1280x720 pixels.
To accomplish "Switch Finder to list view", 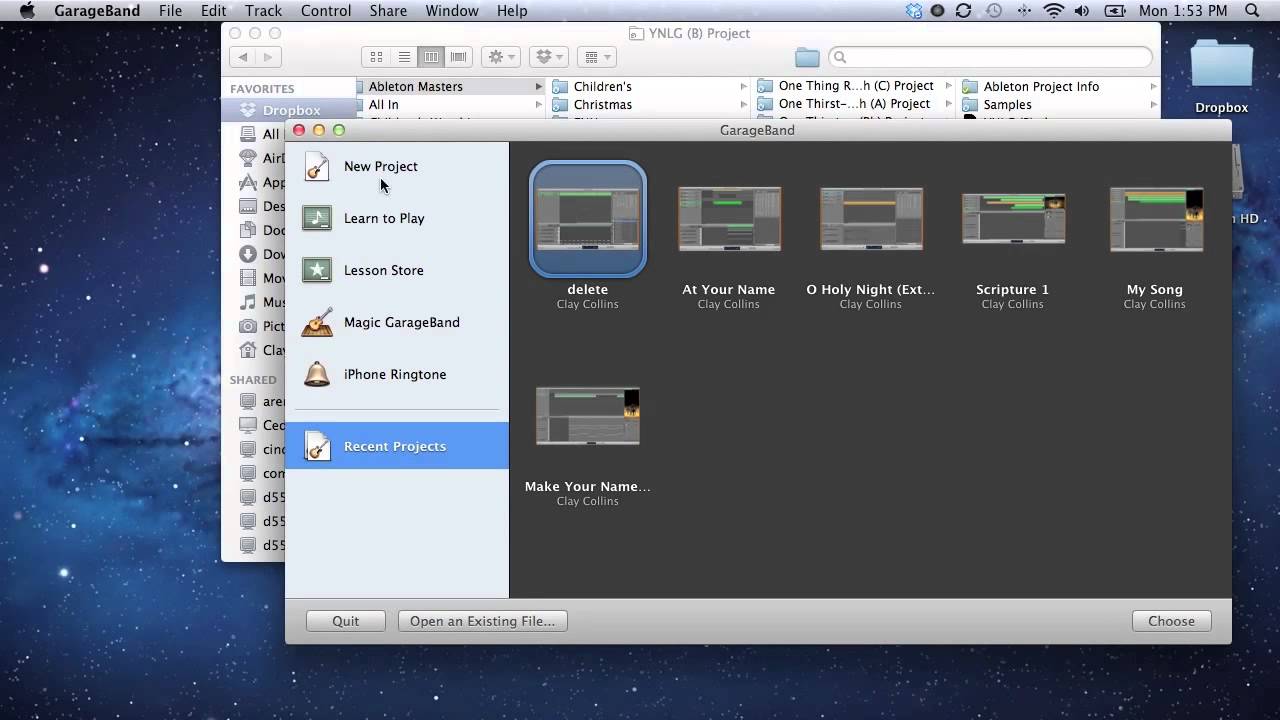I will coord(404,57).
